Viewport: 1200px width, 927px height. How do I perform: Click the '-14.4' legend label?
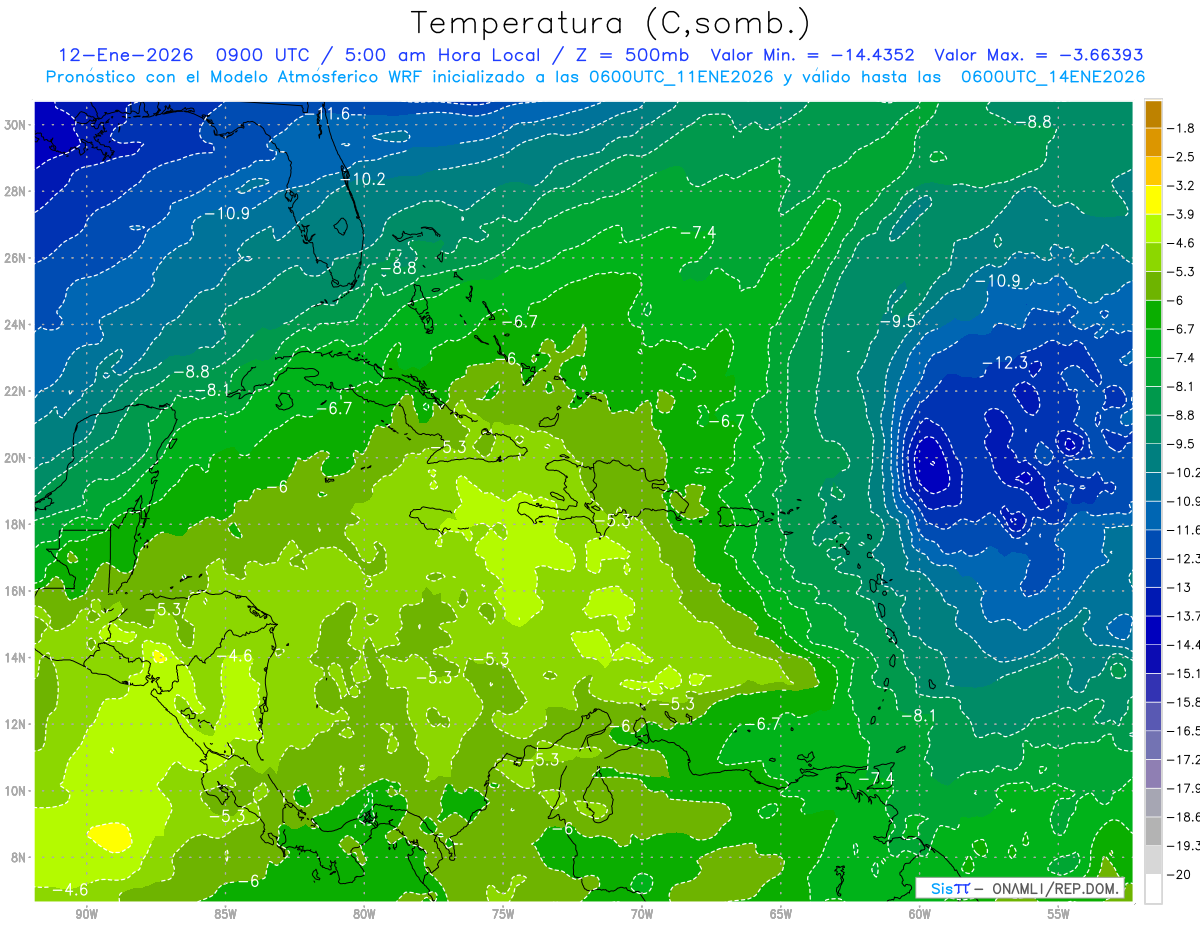(x=1184, y=645)
